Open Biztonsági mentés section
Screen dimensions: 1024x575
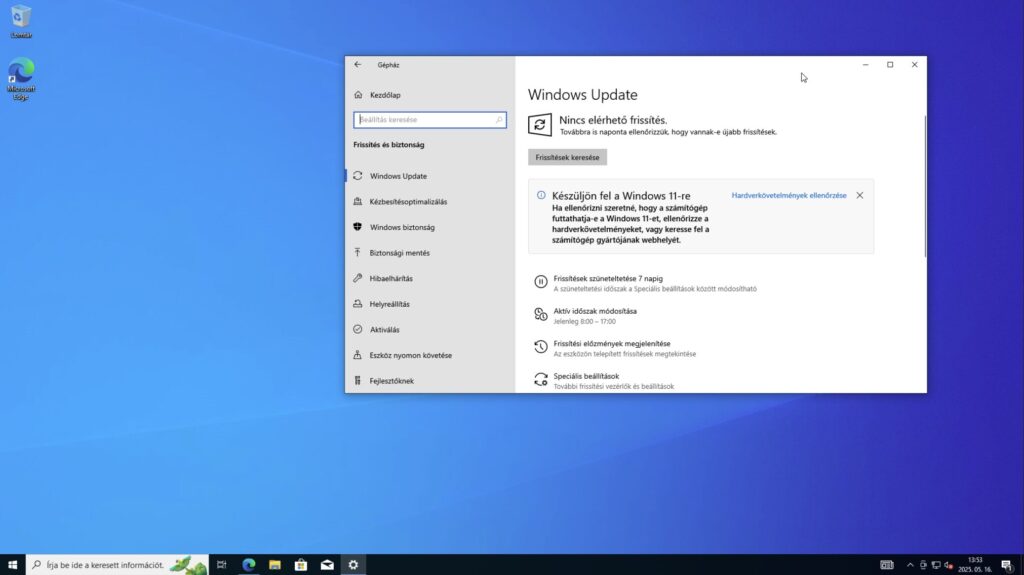tap(399, 252)
